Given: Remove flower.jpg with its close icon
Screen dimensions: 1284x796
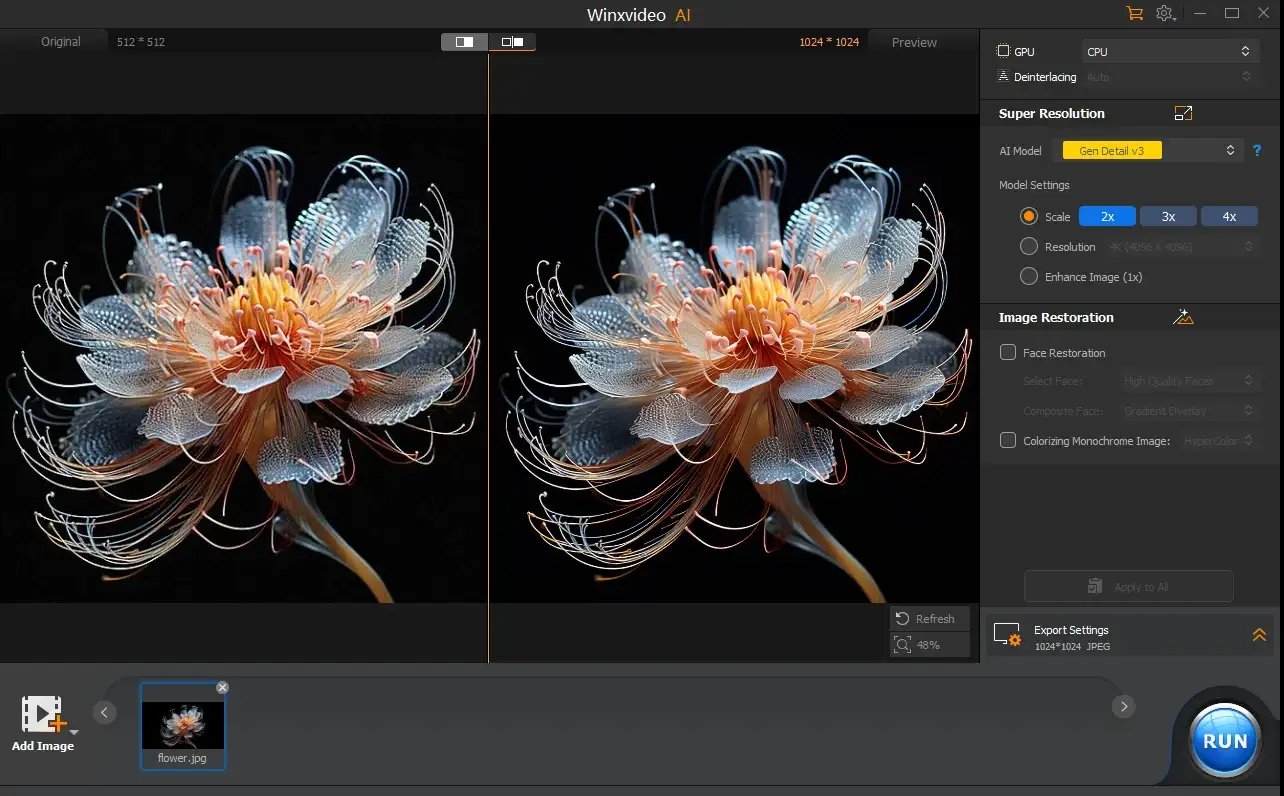Looking at the screenshot, I should (222, 687).
